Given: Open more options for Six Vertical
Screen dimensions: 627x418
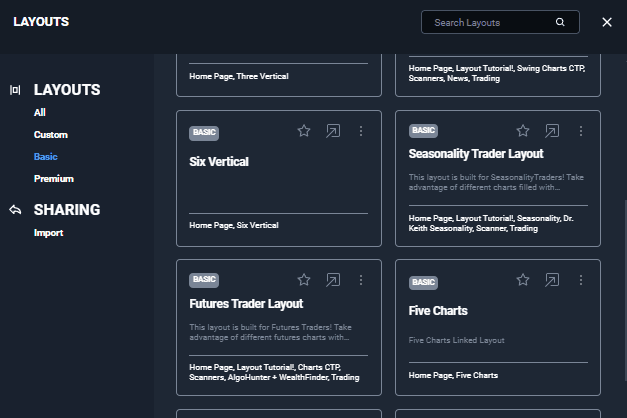Looking at the screenshot, I should point(361,131).
